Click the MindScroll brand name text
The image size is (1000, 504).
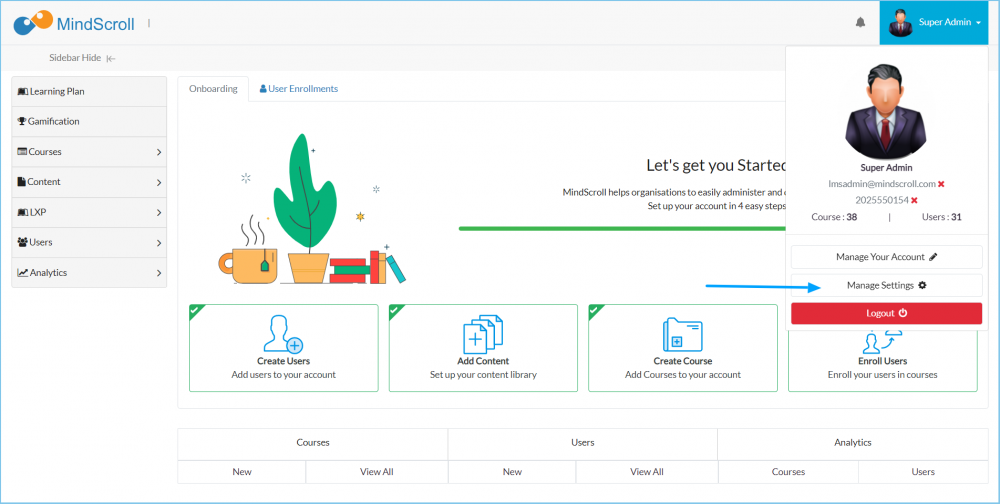[x=96, y=24]
